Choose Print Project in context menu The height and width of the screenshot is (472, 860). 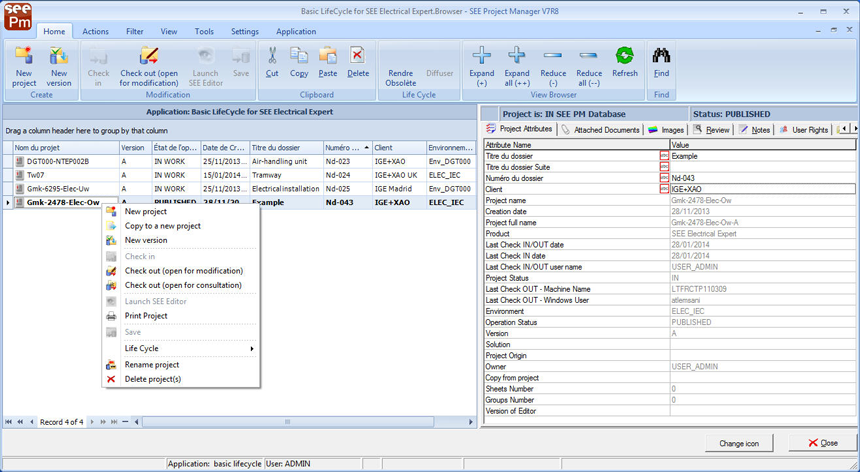click(x=146, y=316)
